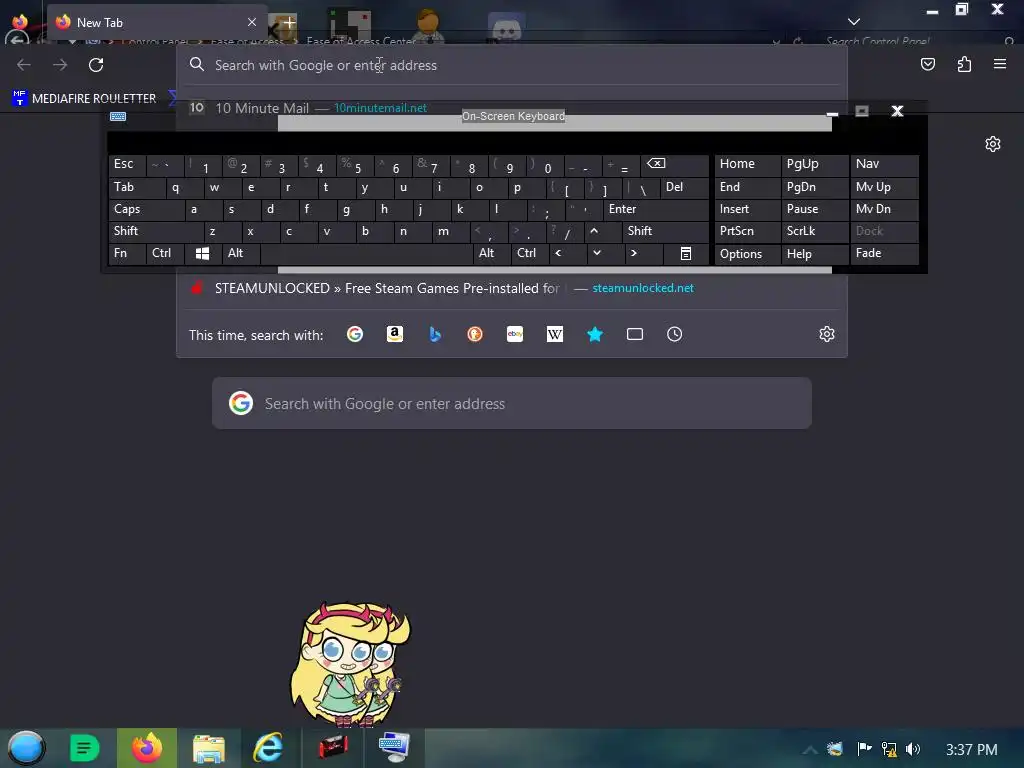Reload the page in Firefox
Viewport: 1024px width, 768px height.
tap(96, 65)
